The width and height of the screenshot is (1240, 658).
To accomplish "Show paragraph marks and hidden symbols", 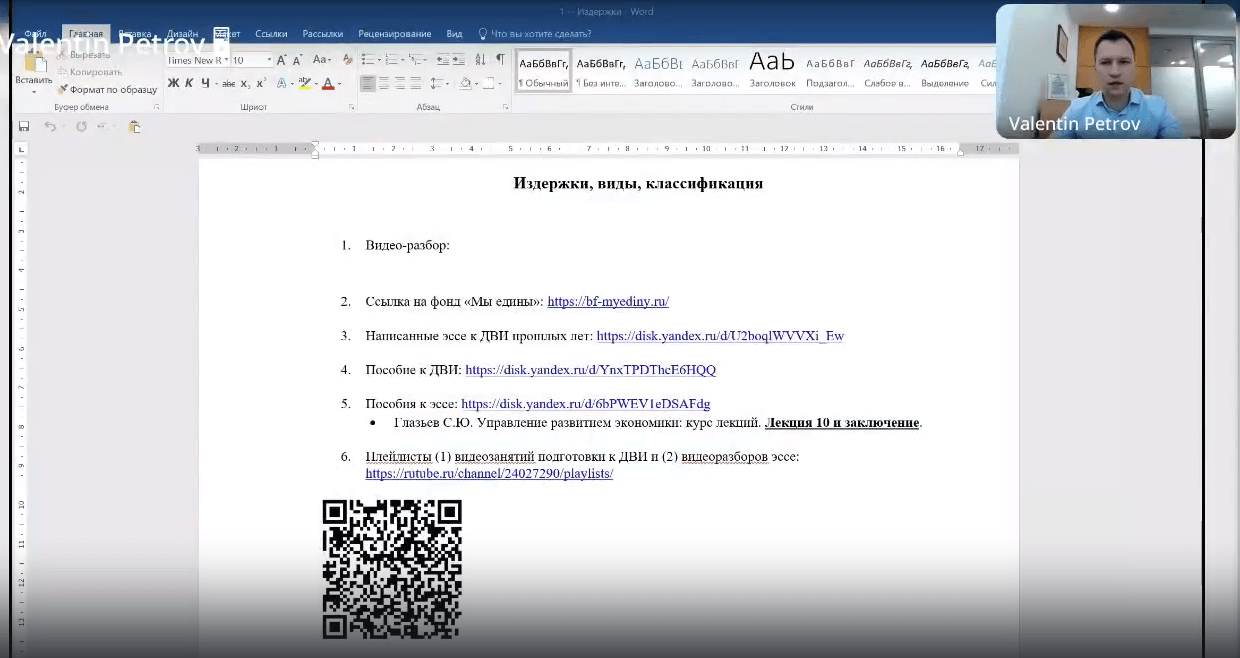I will coord(500,60).
